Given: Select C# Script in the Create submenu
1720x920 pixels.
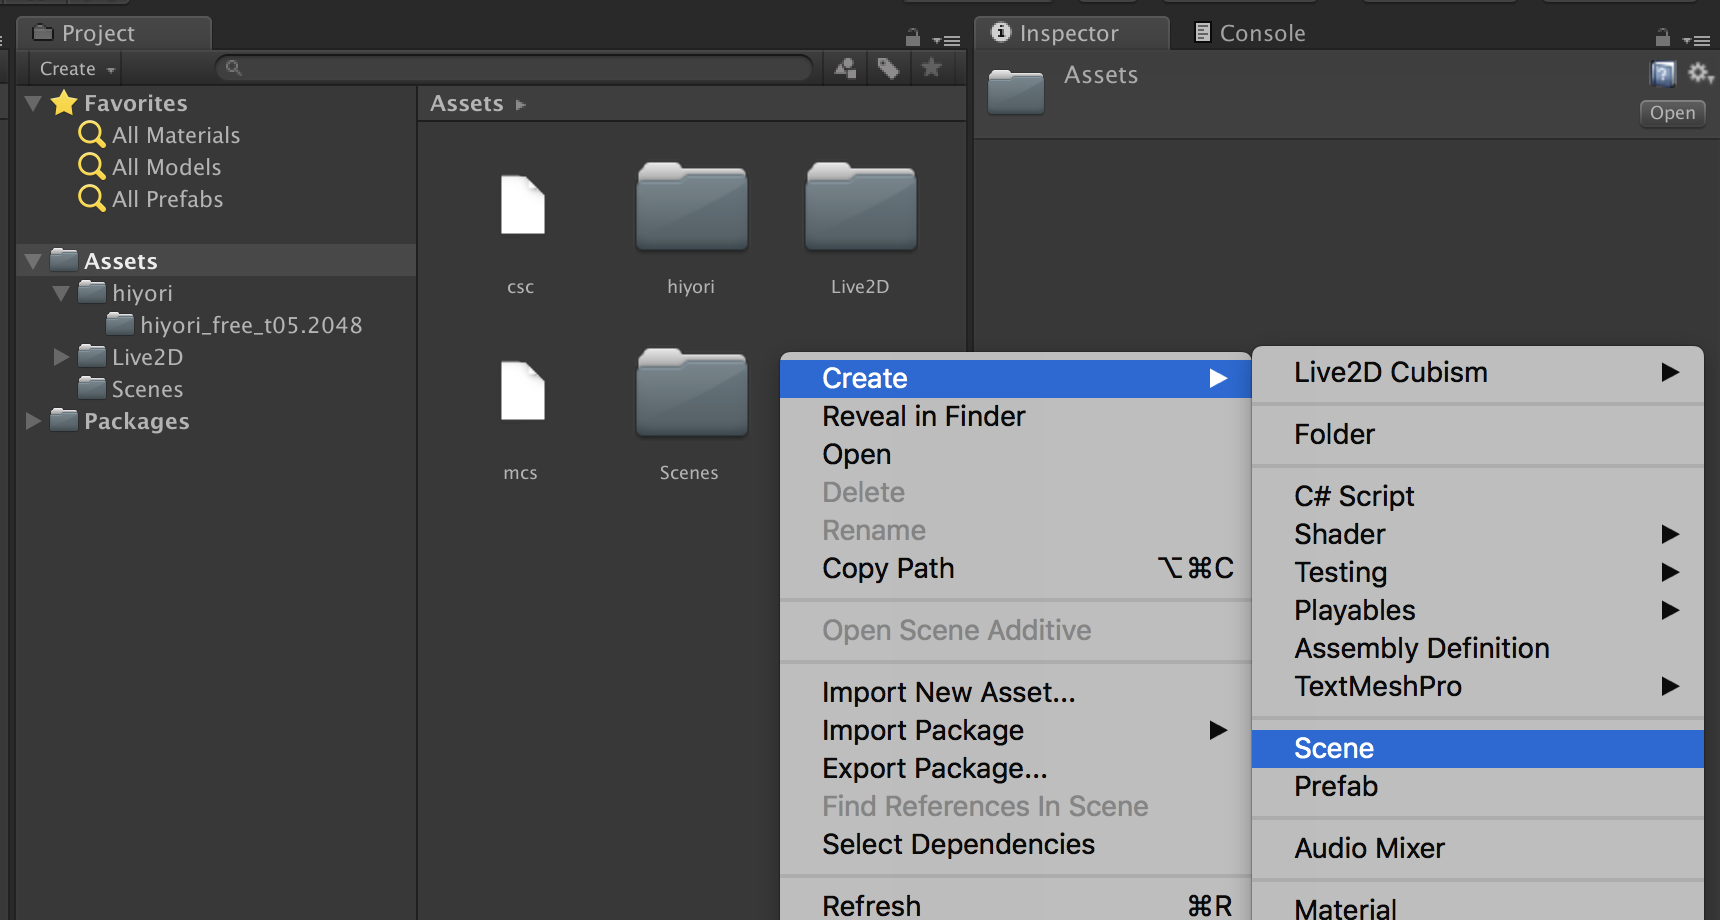Looking at the screenshot, I should (x=1354, y=497).
